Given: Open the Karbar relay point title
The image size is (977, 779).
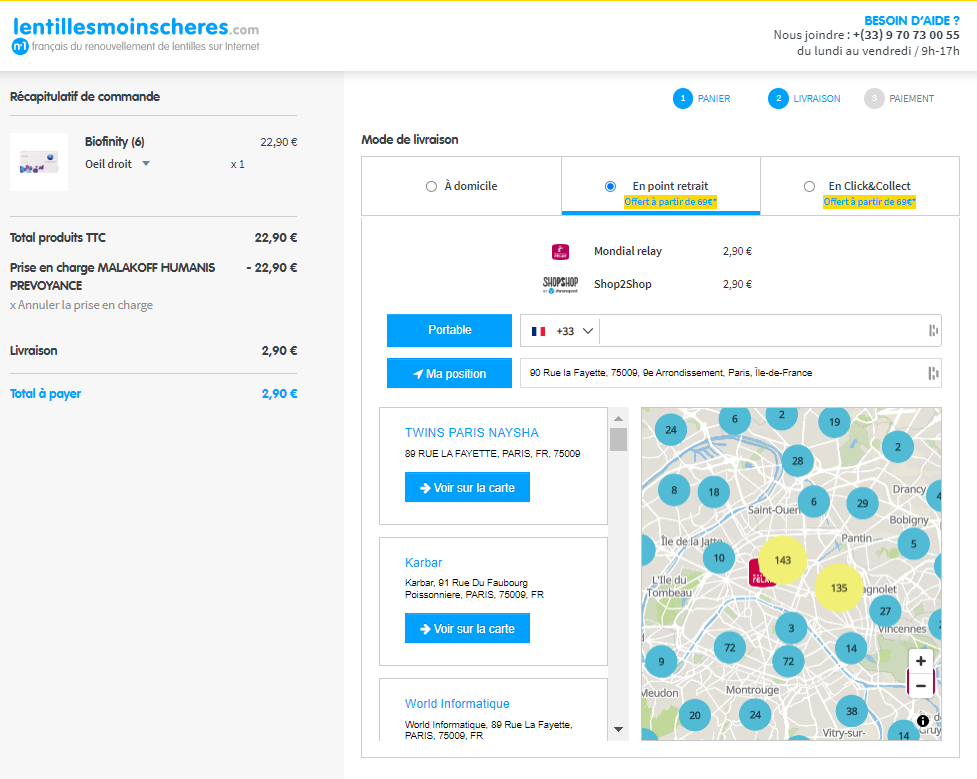Looking at the screenshot, I should [424, 563].
